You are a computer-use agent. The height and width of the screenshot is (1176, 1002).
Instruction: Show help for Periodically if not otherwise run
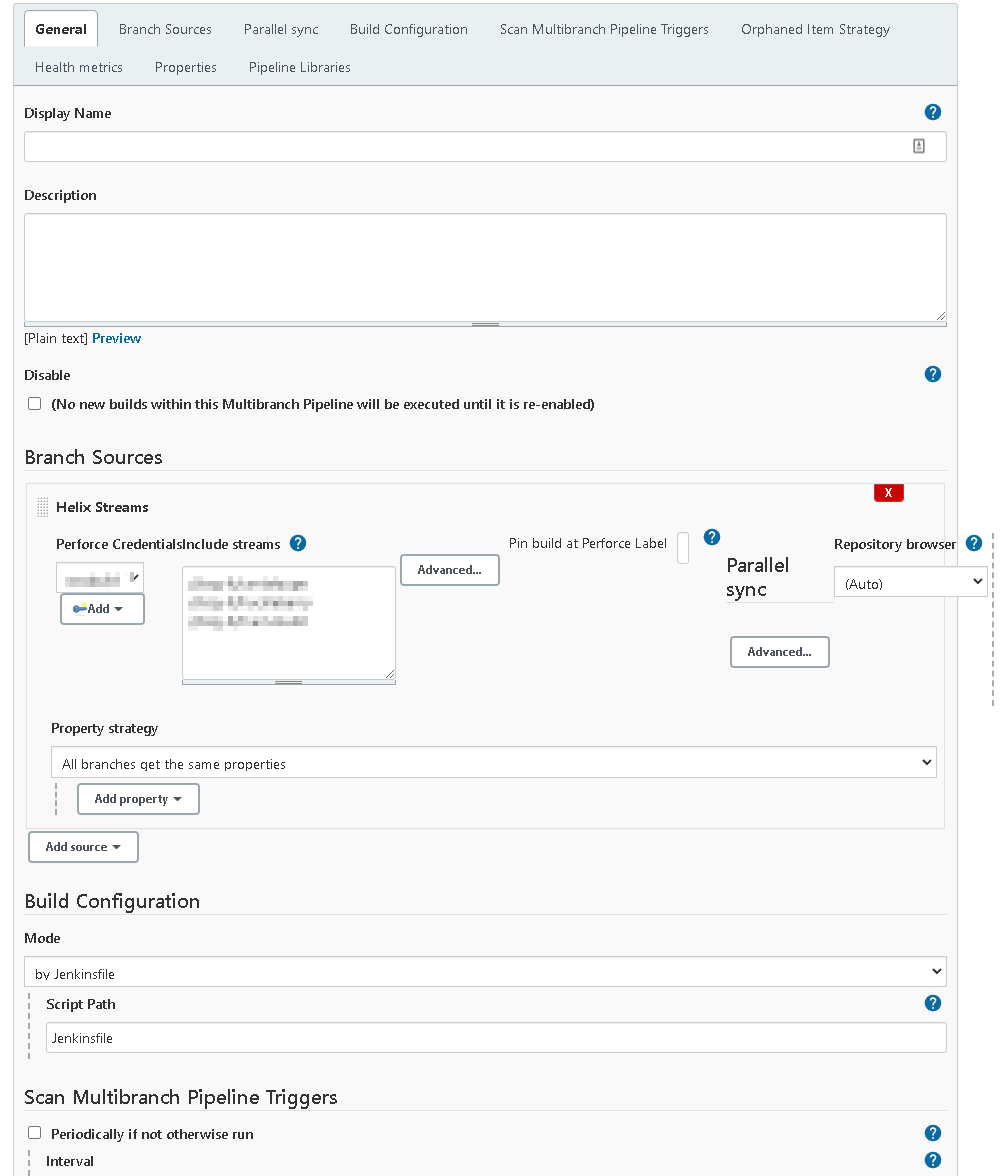(x=932, y=1133)
